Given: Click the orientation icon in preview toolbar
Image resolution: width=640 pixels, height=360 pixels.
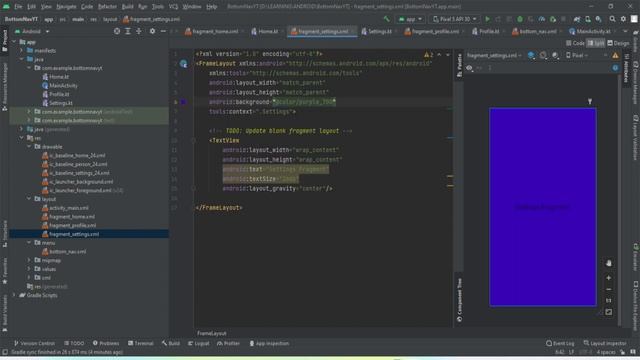Looking at the screenshot, I should click(x=543, y=55).
